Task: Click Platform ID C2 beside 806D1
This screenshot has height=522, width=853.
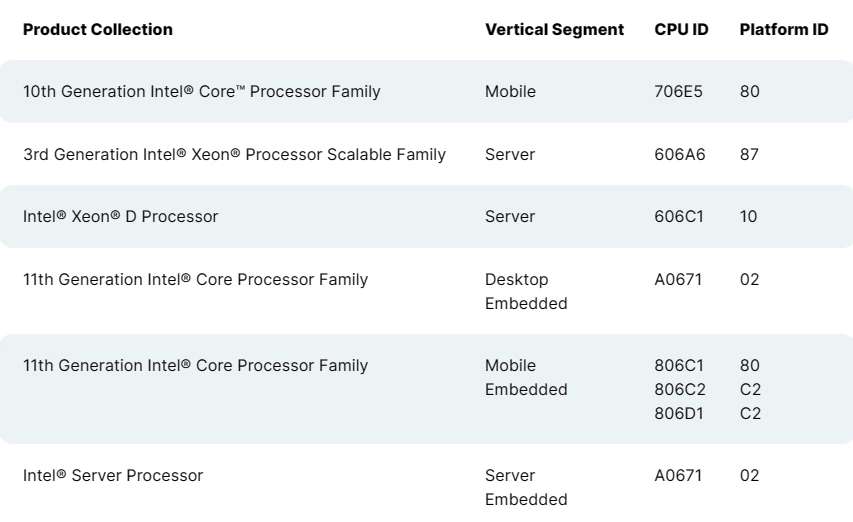Action: (x=750, y=413)
